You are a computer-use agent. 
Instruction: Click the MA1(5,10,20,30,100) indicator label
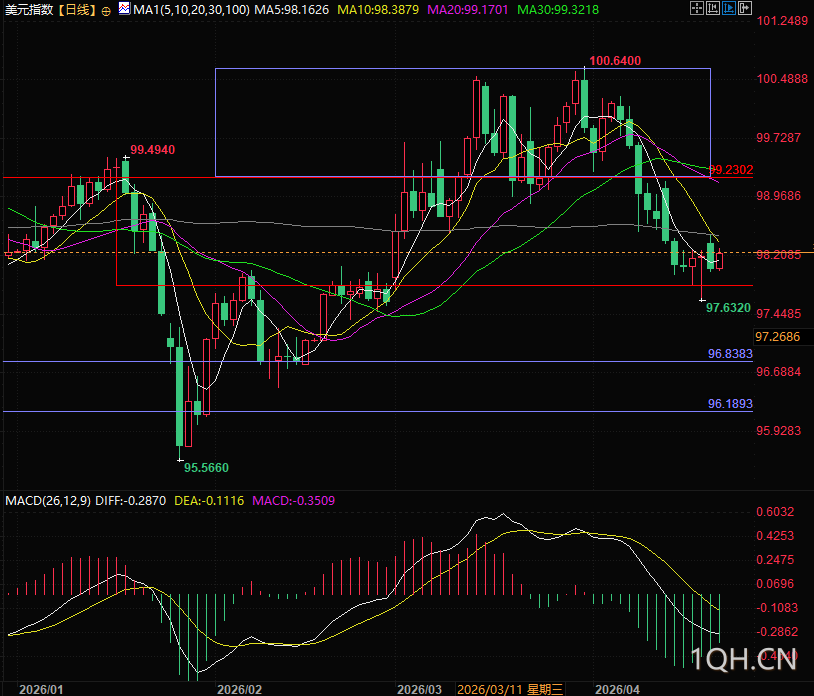point(192,10)
